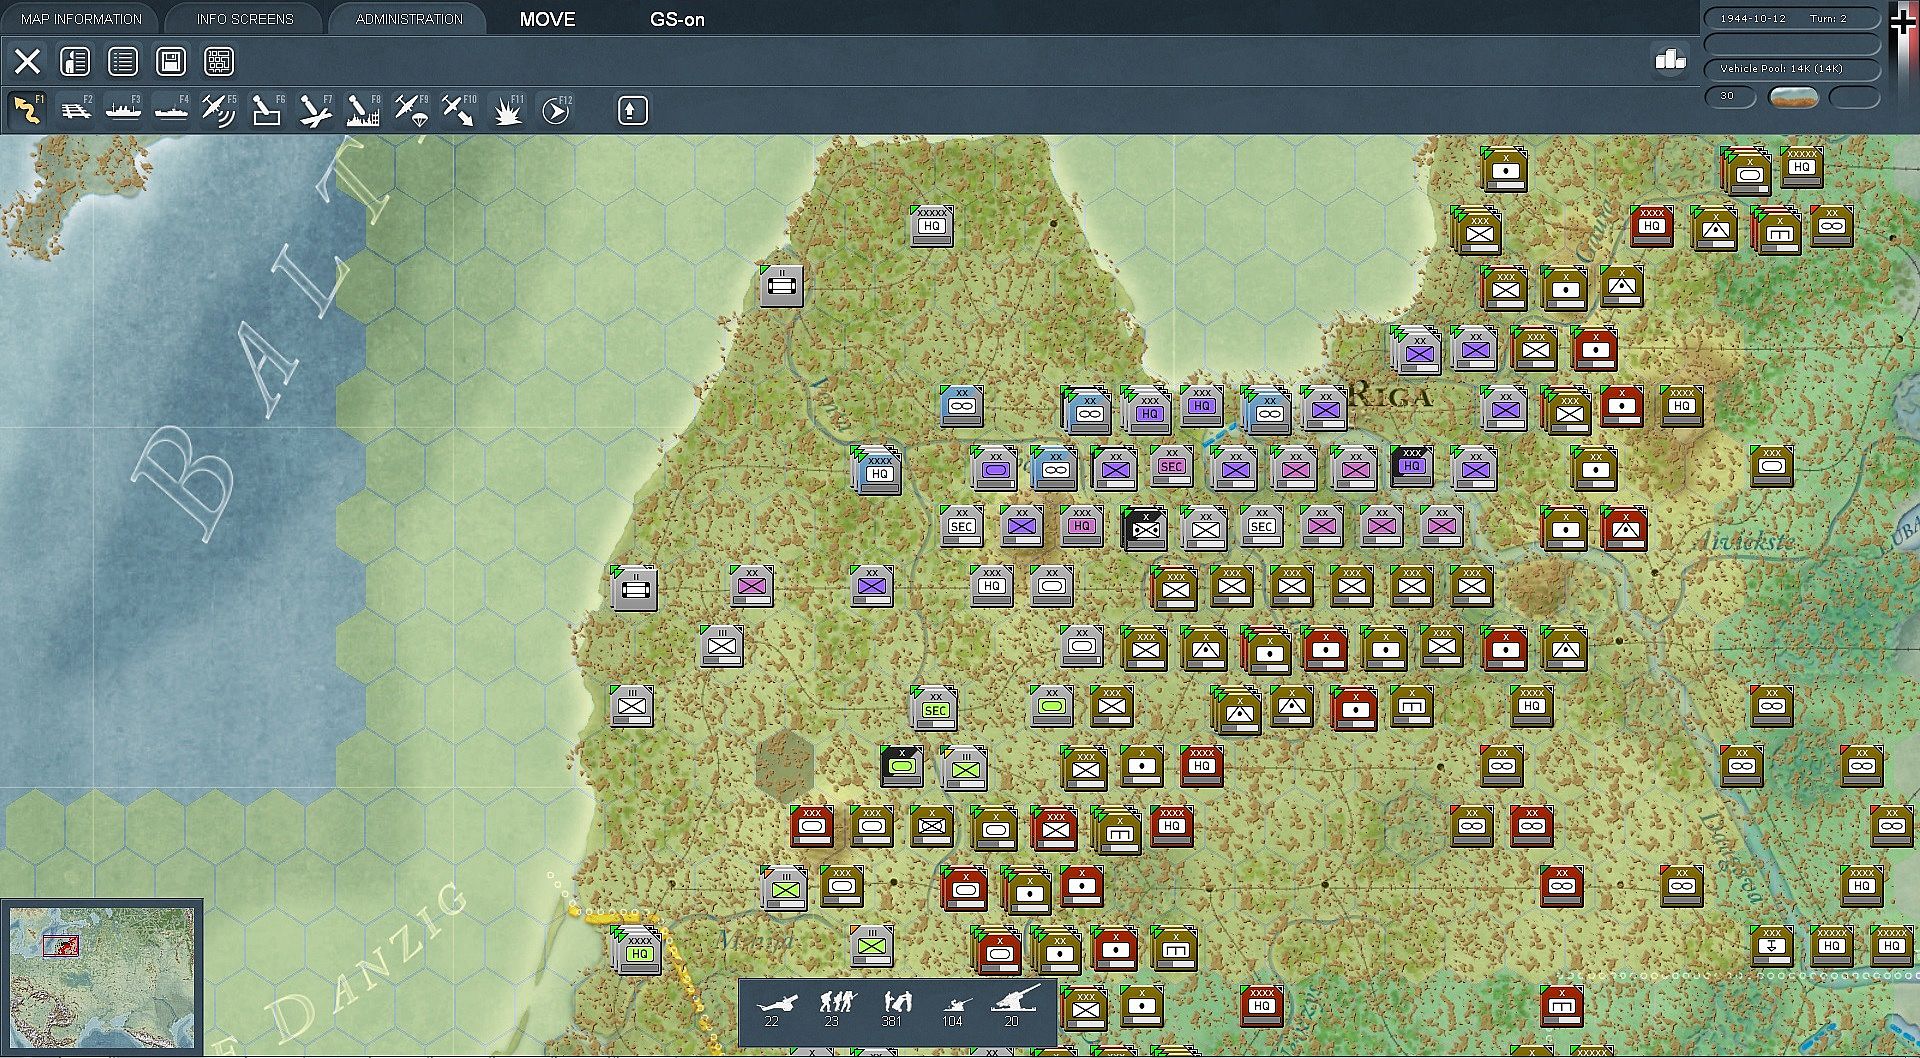Select F8 Bomb City mode
The width and height of the screenshot is (1920, 1058).
[x=362, y=110]
